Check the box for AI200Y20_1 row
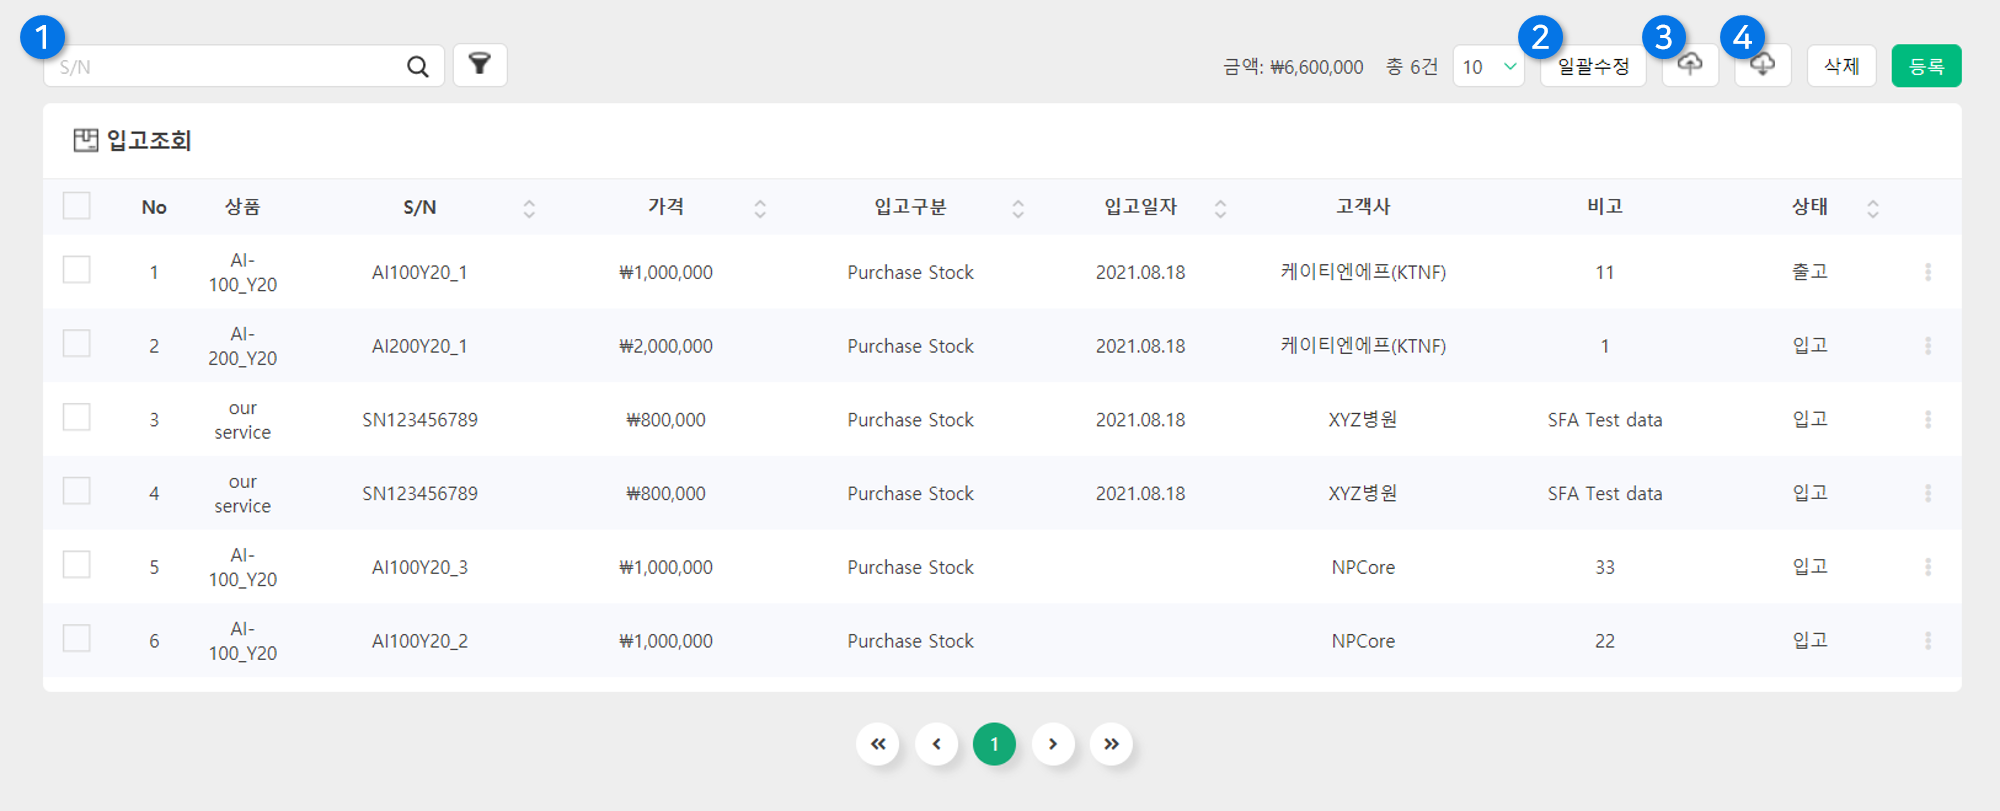 (x=77, y=344)
